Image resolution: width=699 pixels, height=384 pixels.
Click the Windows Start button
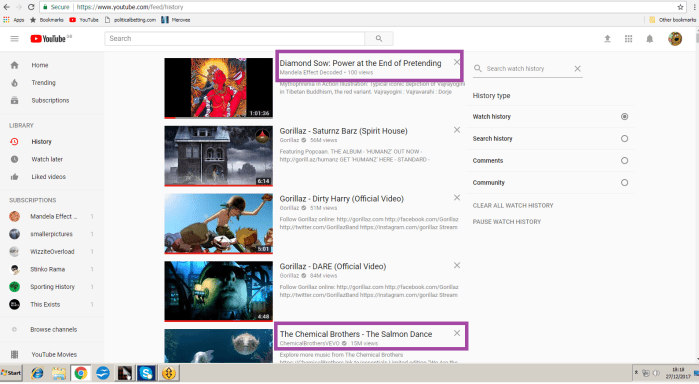11,373
